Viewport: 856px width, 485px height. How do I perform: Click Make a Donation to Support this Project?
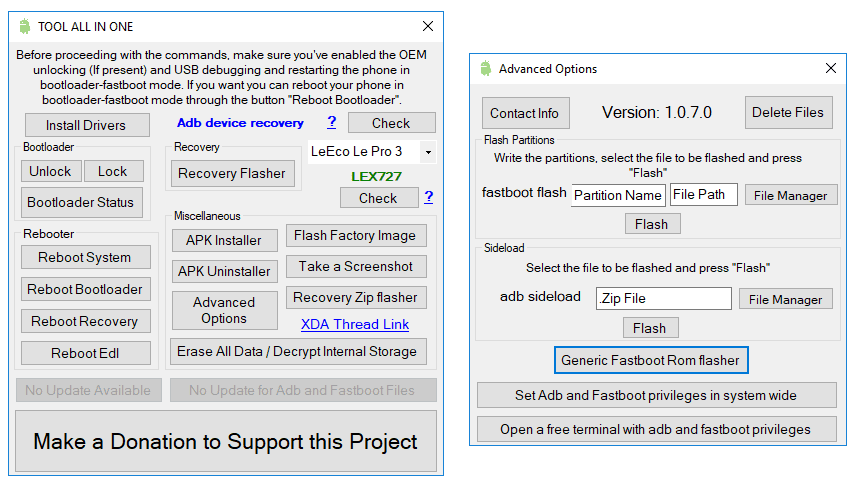pyautogui.click(x=226, y=441)
